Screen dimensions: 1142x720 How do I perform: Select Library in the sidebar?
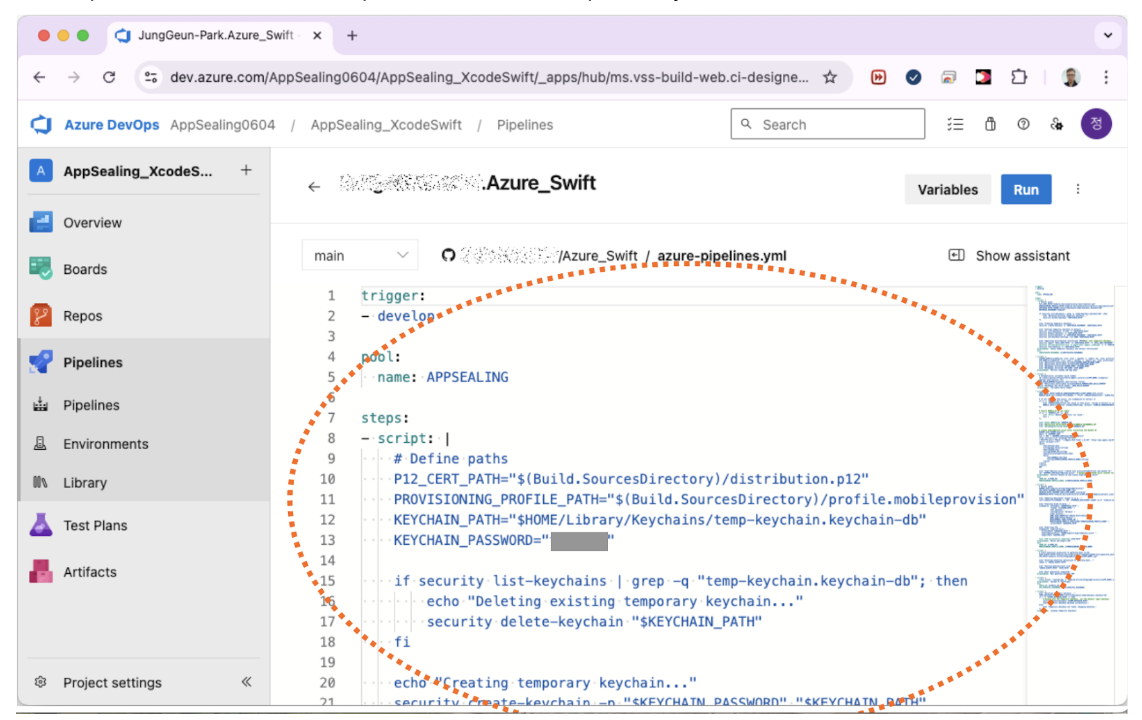(x=84, y=483)
